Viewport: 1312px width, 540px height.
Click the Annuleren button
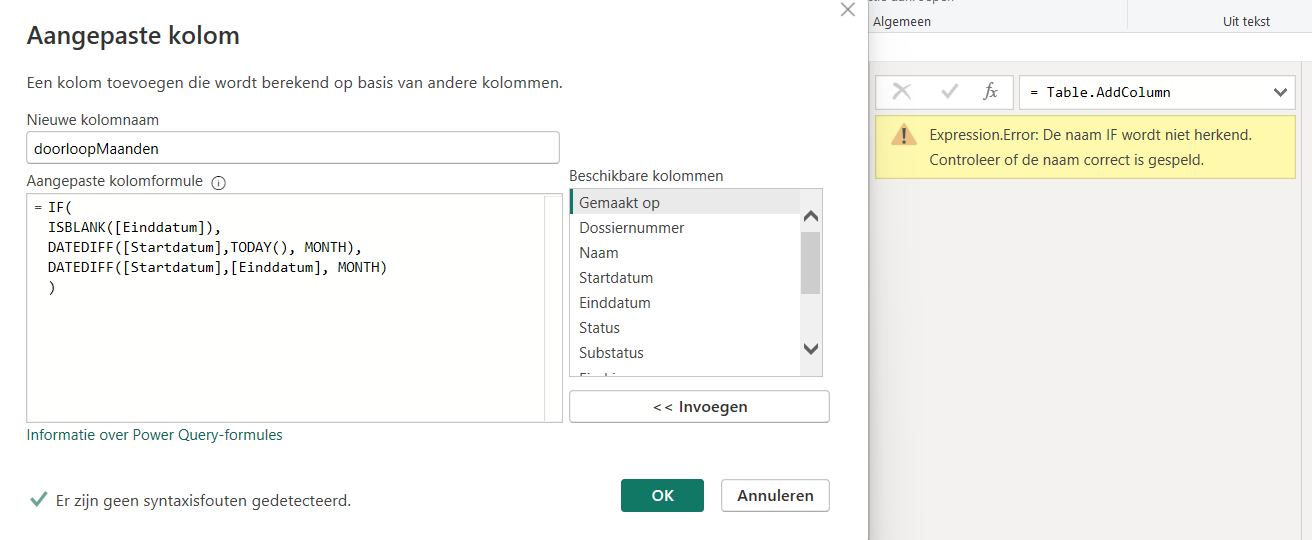click(x=775, y=495)
